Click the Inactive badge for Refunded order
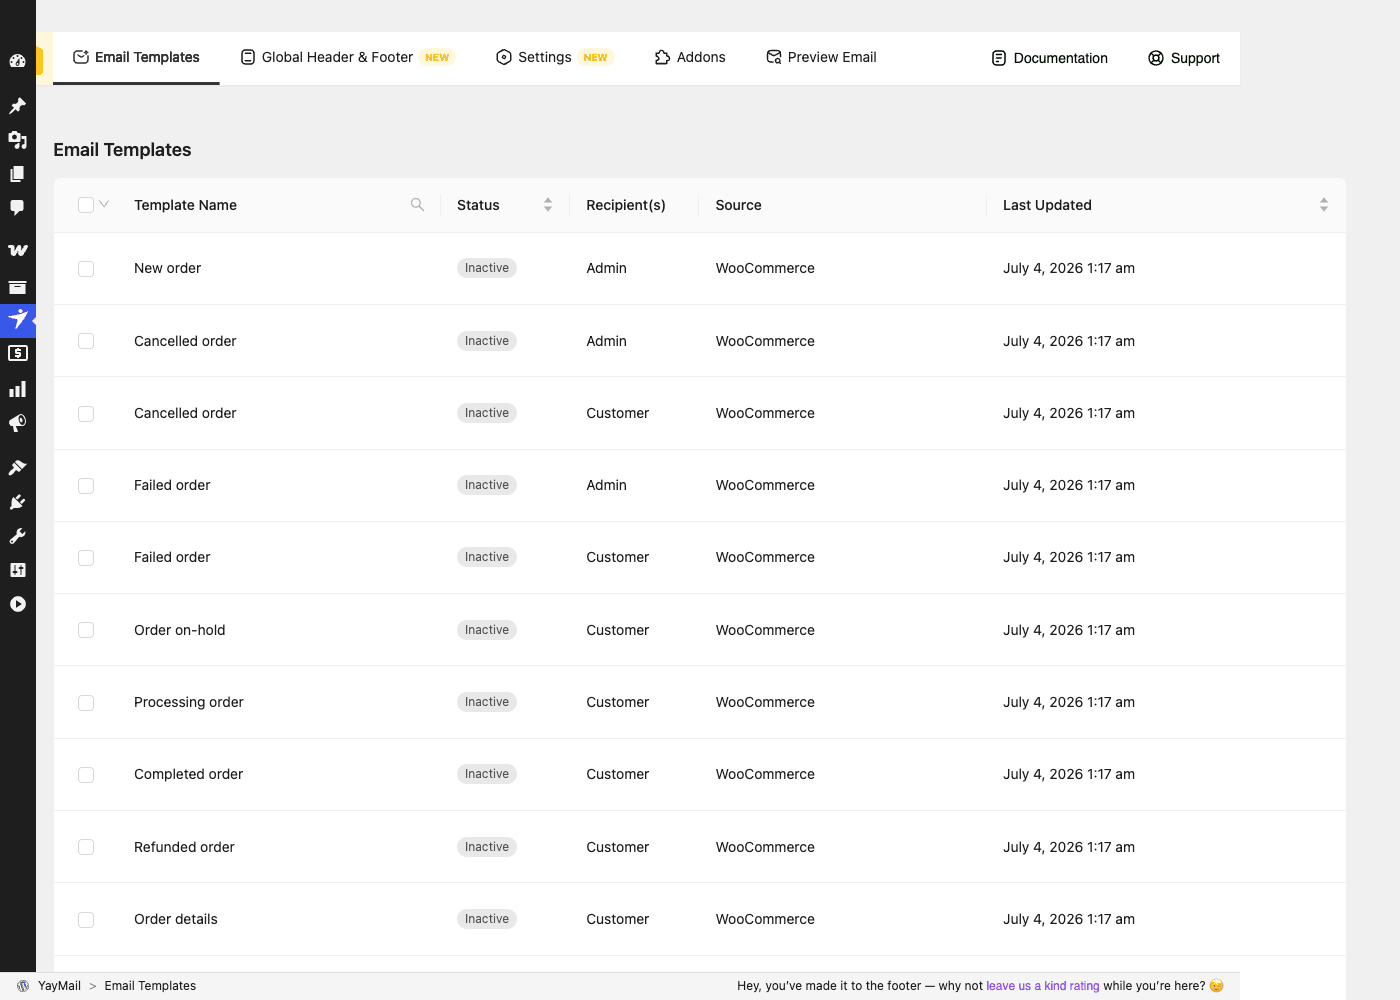This screenshot has height=1000, width=1400. pyautogui.click(x=487, y=847)
